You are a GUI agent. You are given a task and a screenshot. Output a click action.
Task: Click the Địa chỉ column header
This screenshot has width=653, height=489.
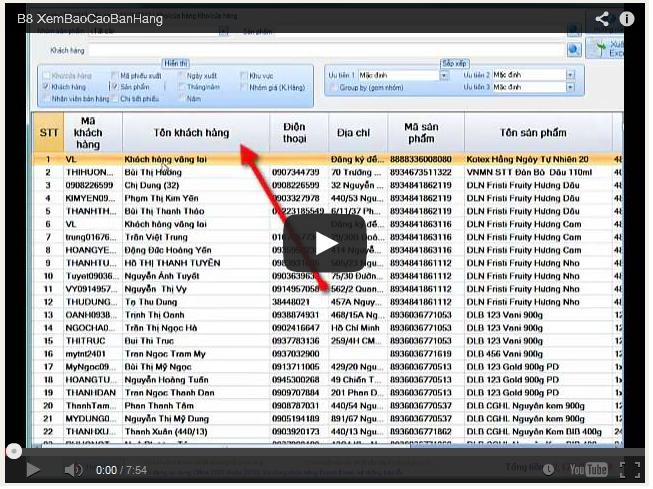(x=359, y=133)
